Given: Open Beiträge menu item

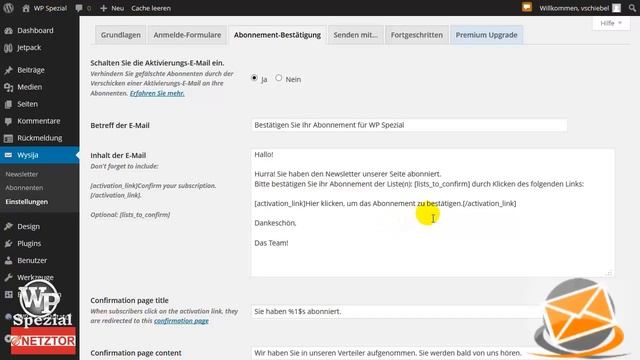Looking at the screenshot, I should [31, 70].
